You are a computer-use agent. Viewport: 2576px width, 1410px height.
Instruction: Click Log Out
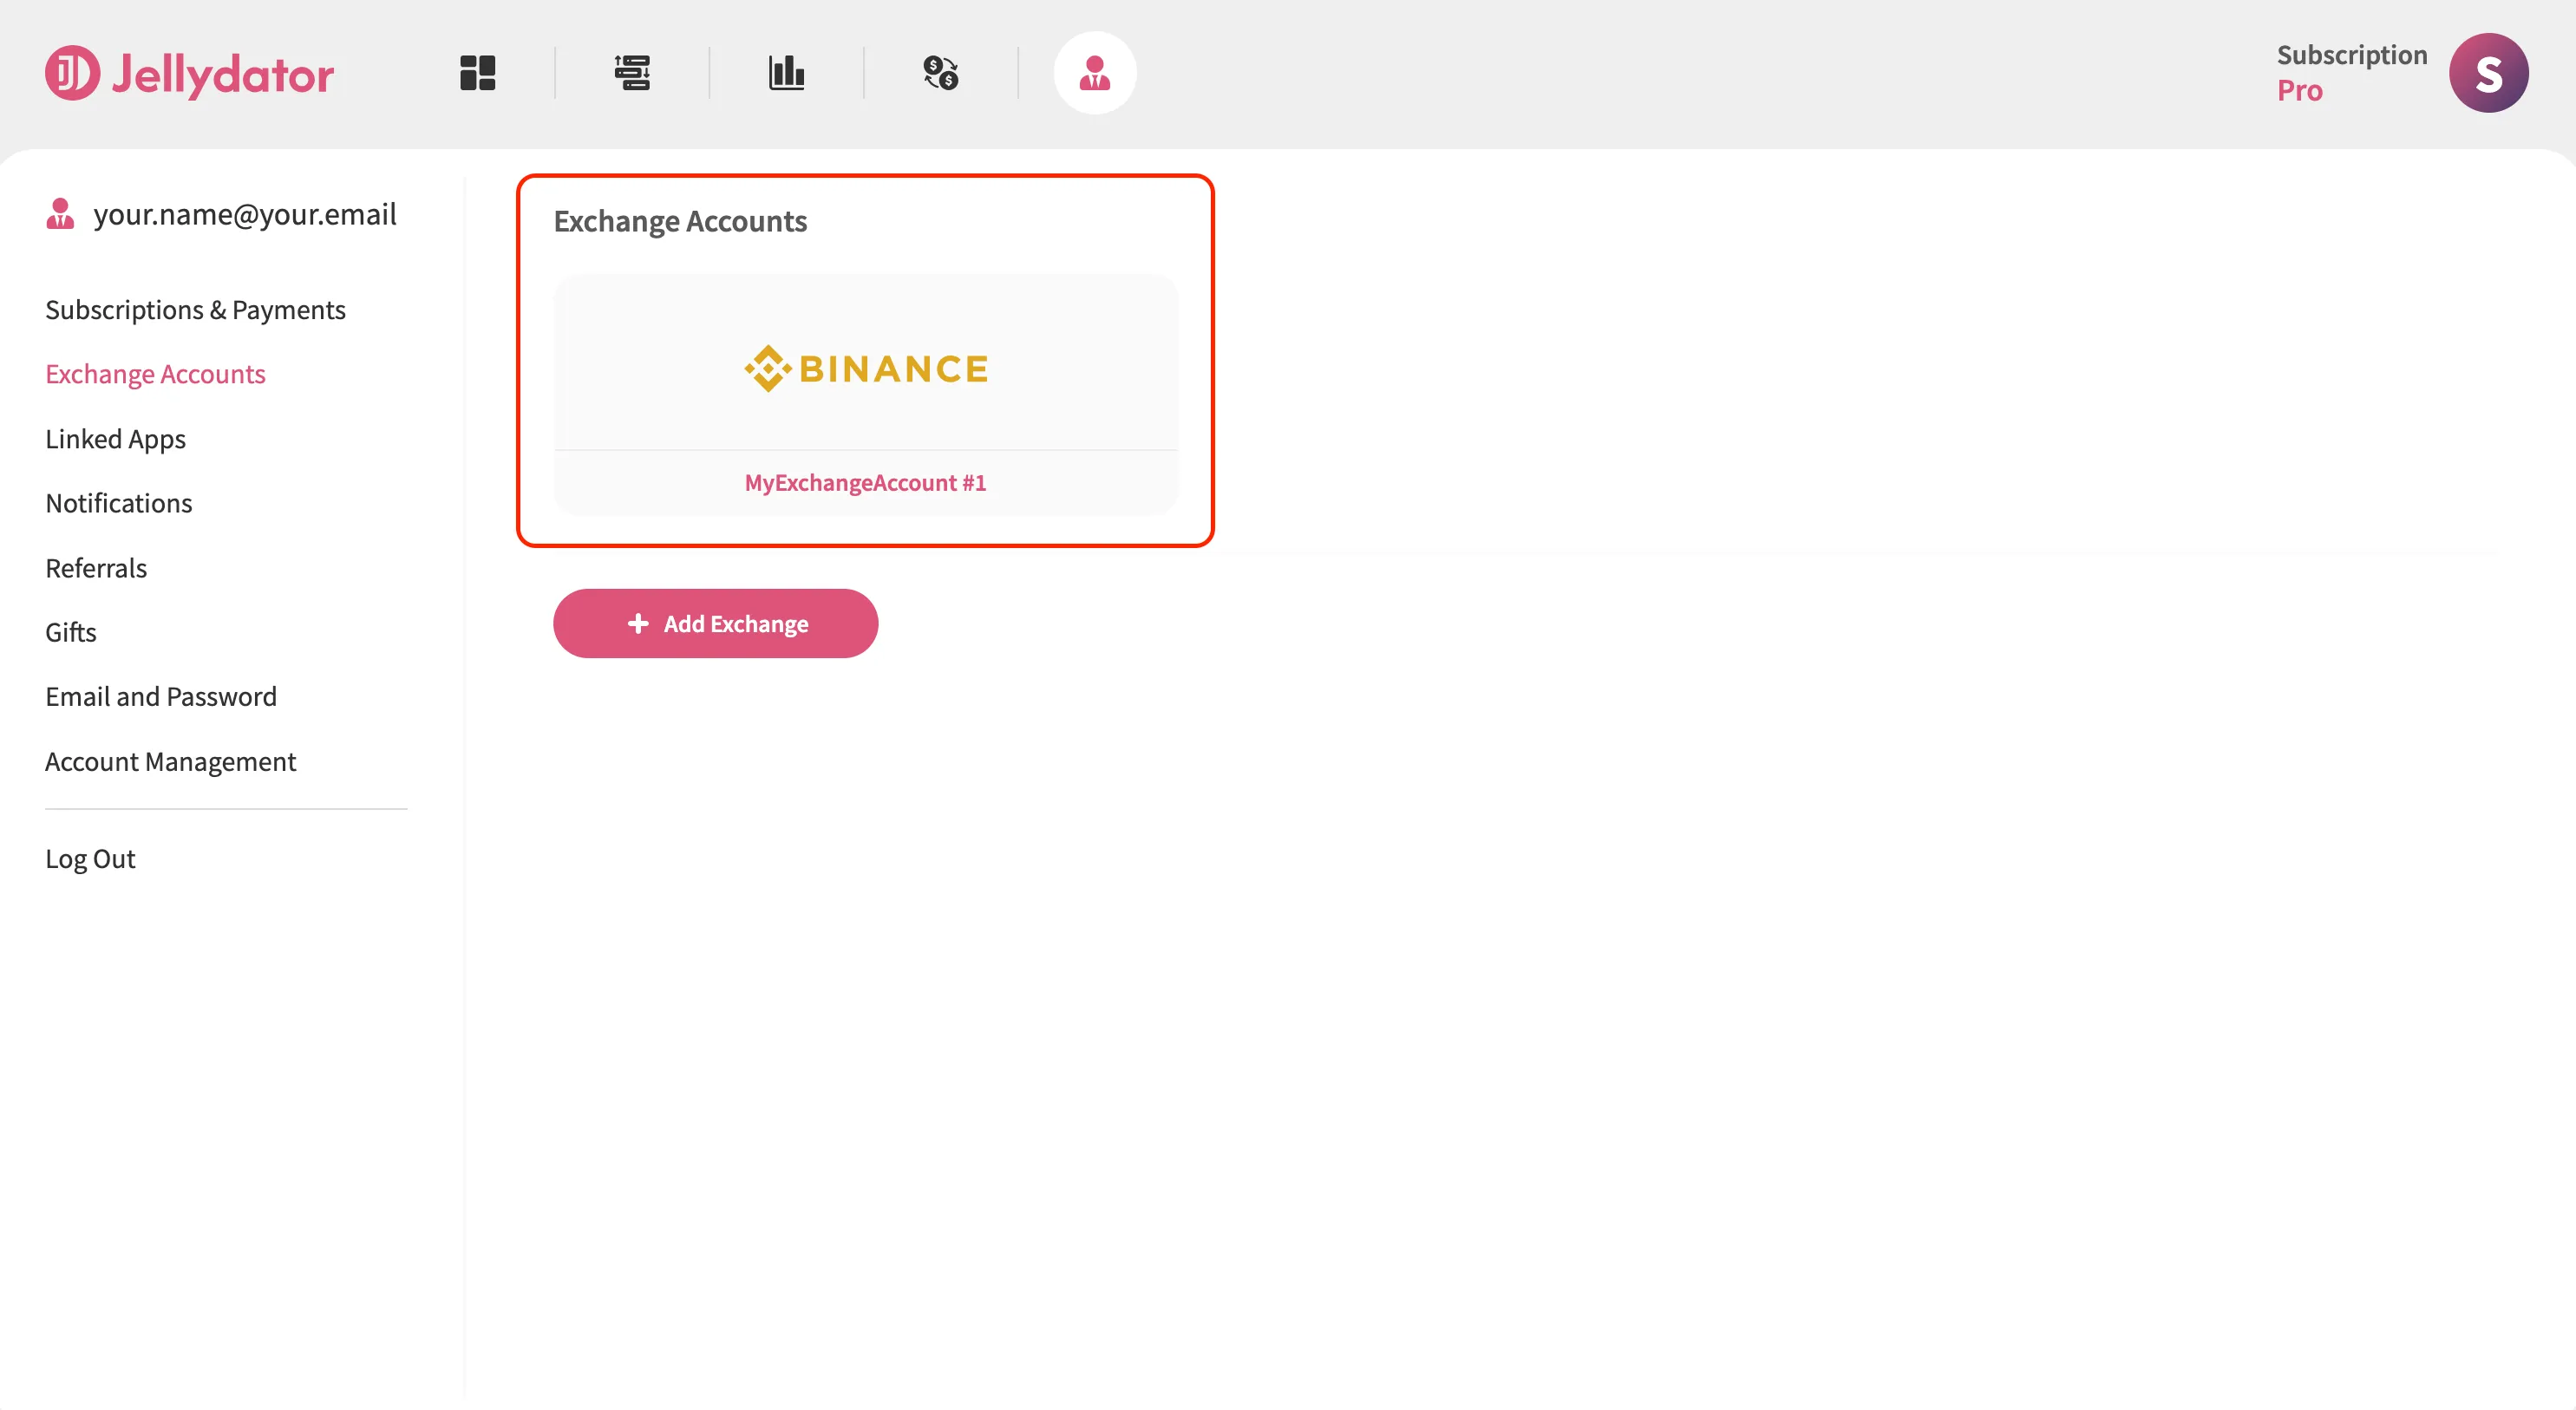coord(90,859)
